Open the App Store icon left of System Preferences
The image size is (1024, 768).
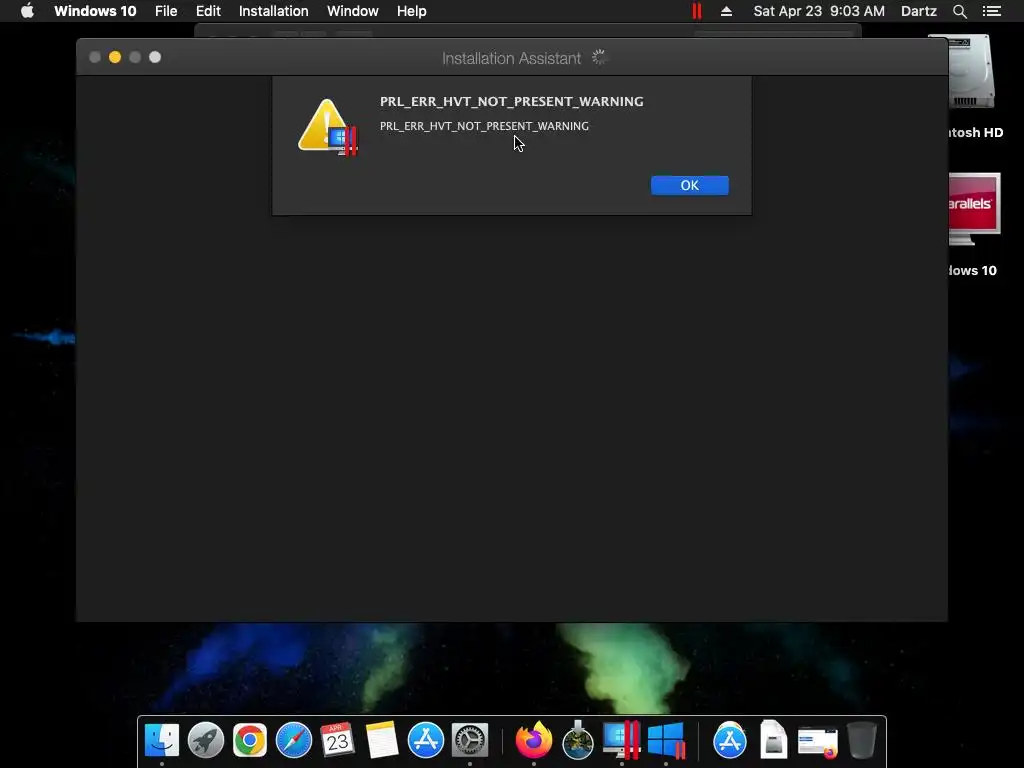(426, 741)
